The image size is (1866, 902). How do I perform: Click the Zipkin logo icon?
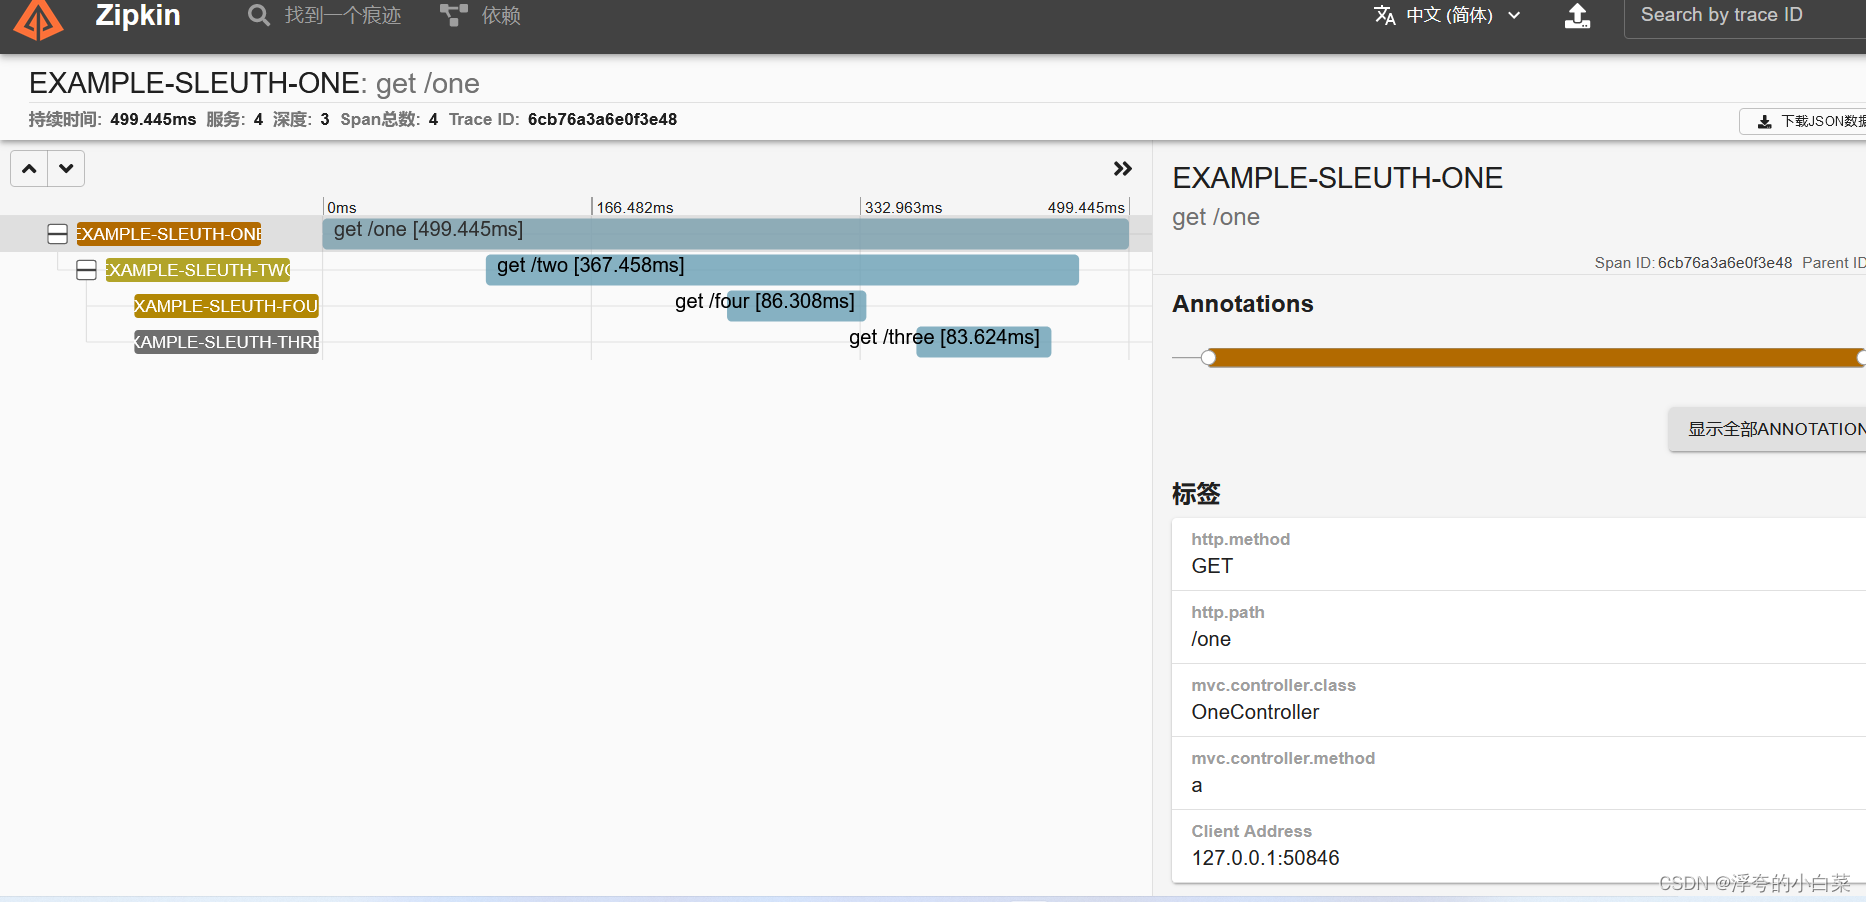[39, 18]
